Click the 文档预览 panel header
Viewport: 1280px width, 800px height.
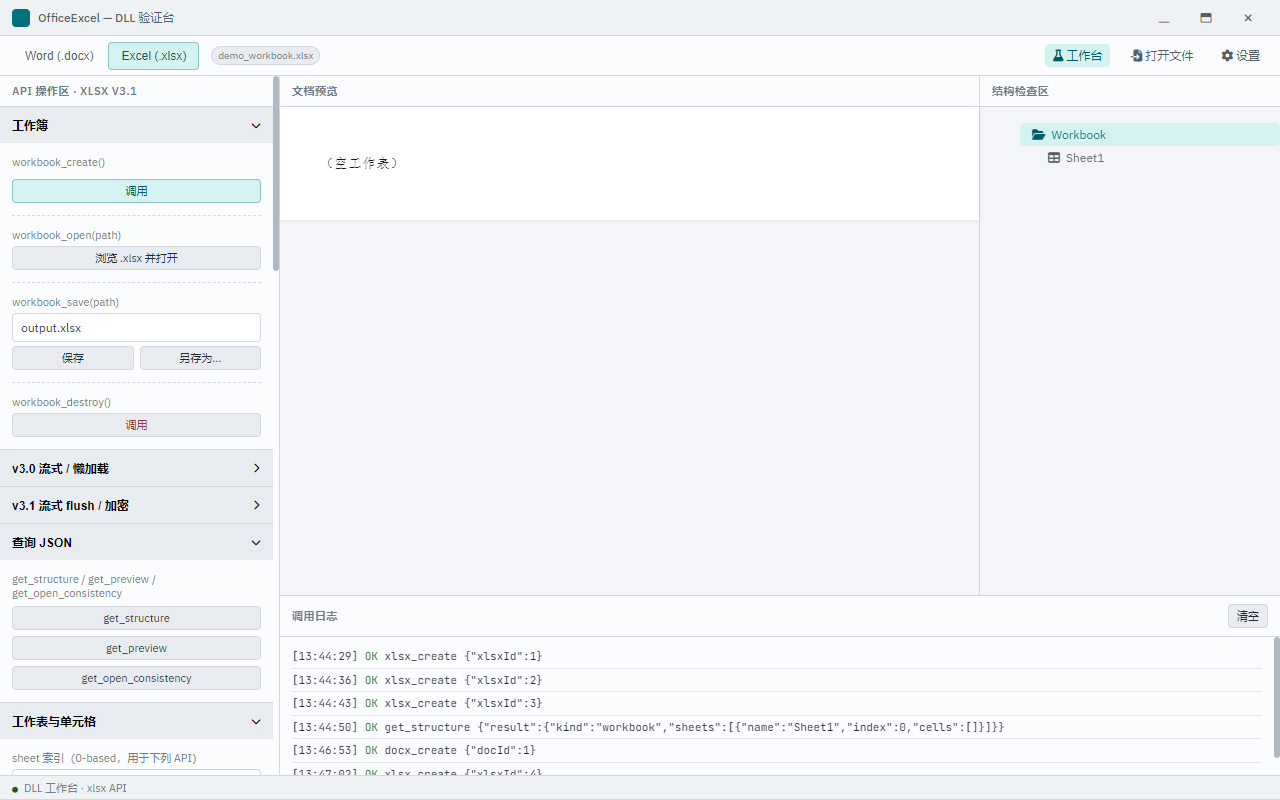coord(629,91)
